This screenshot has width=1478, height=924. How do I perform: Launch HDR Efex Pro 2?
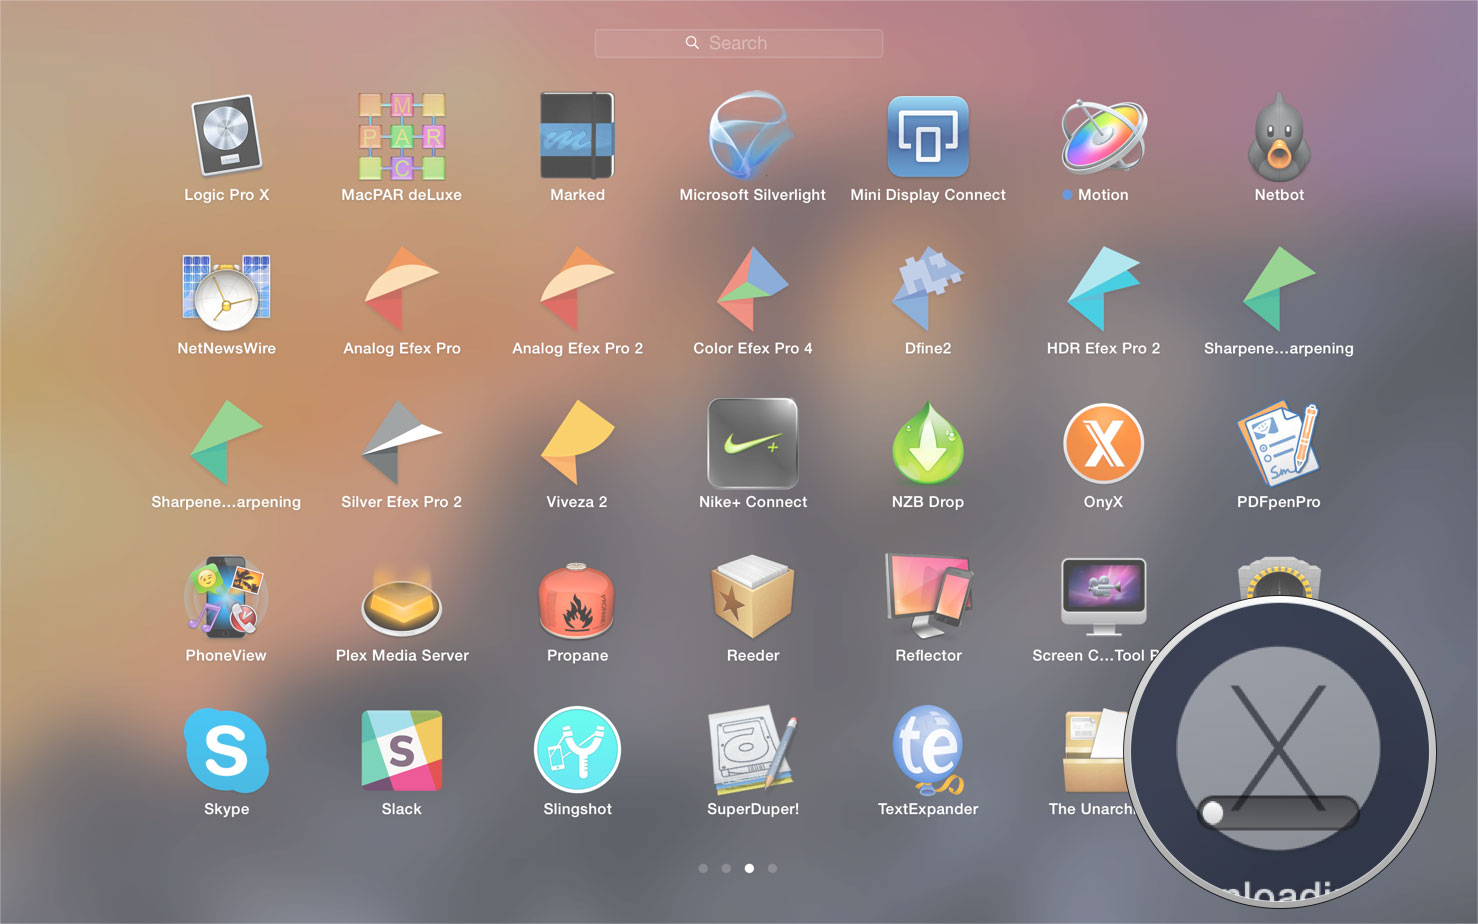pyautogui.click(x=1103, y=289)
